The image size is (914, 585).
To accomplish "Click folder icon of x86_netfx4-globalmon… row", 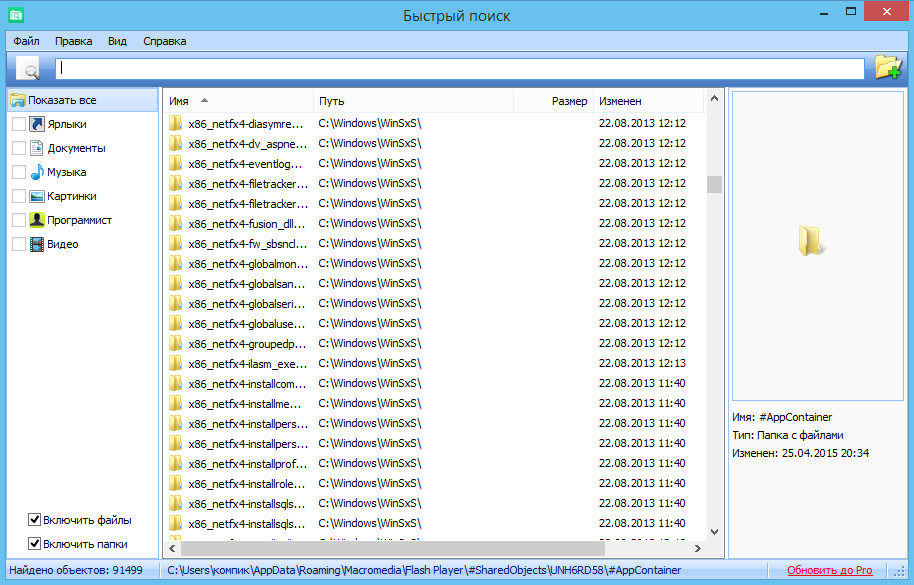I will click(x=175, y=263).
